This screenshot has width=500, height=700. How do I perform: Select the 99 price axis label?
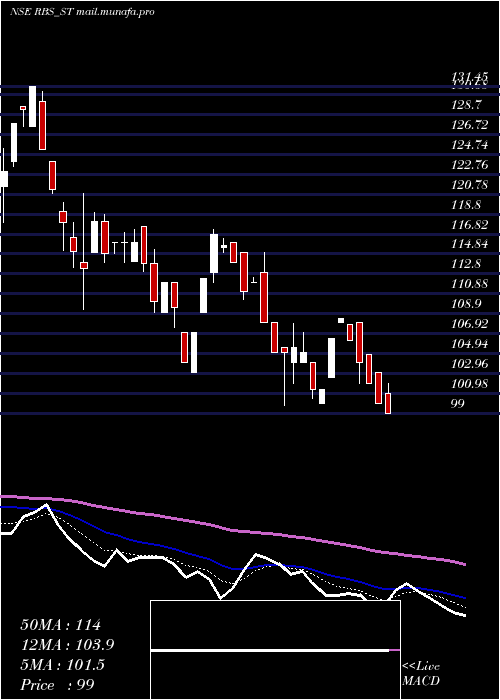tap(458, 404)
